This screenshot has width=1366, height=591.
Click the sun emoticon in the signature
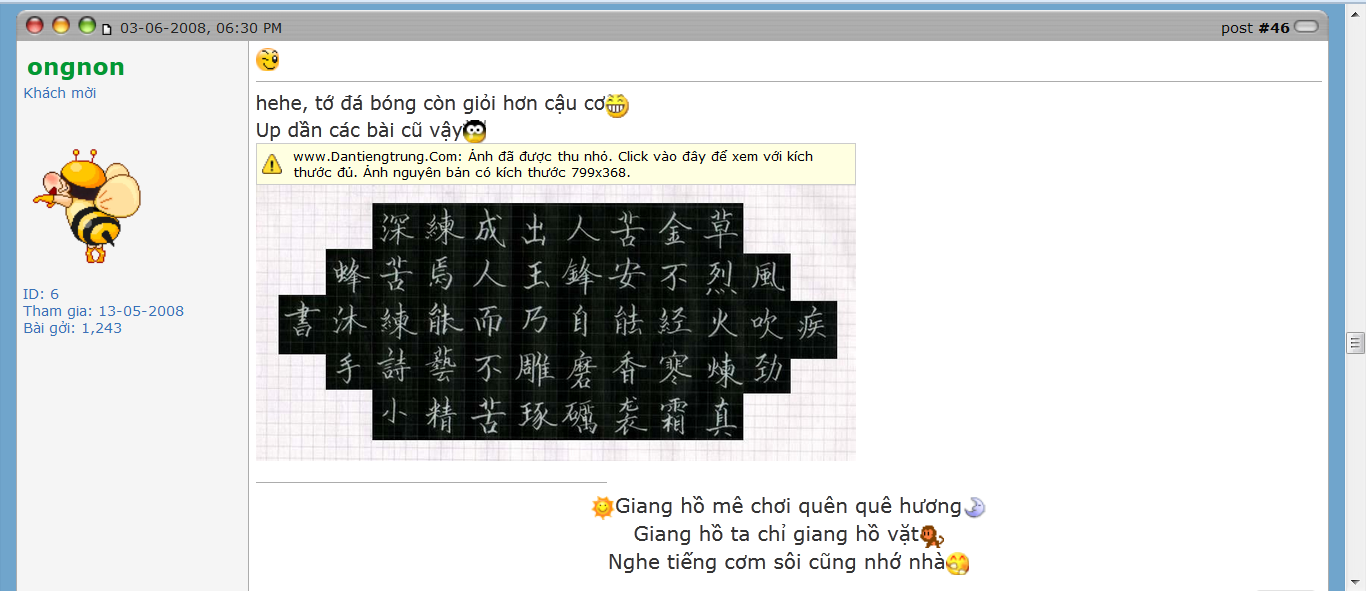click(602, 507)
